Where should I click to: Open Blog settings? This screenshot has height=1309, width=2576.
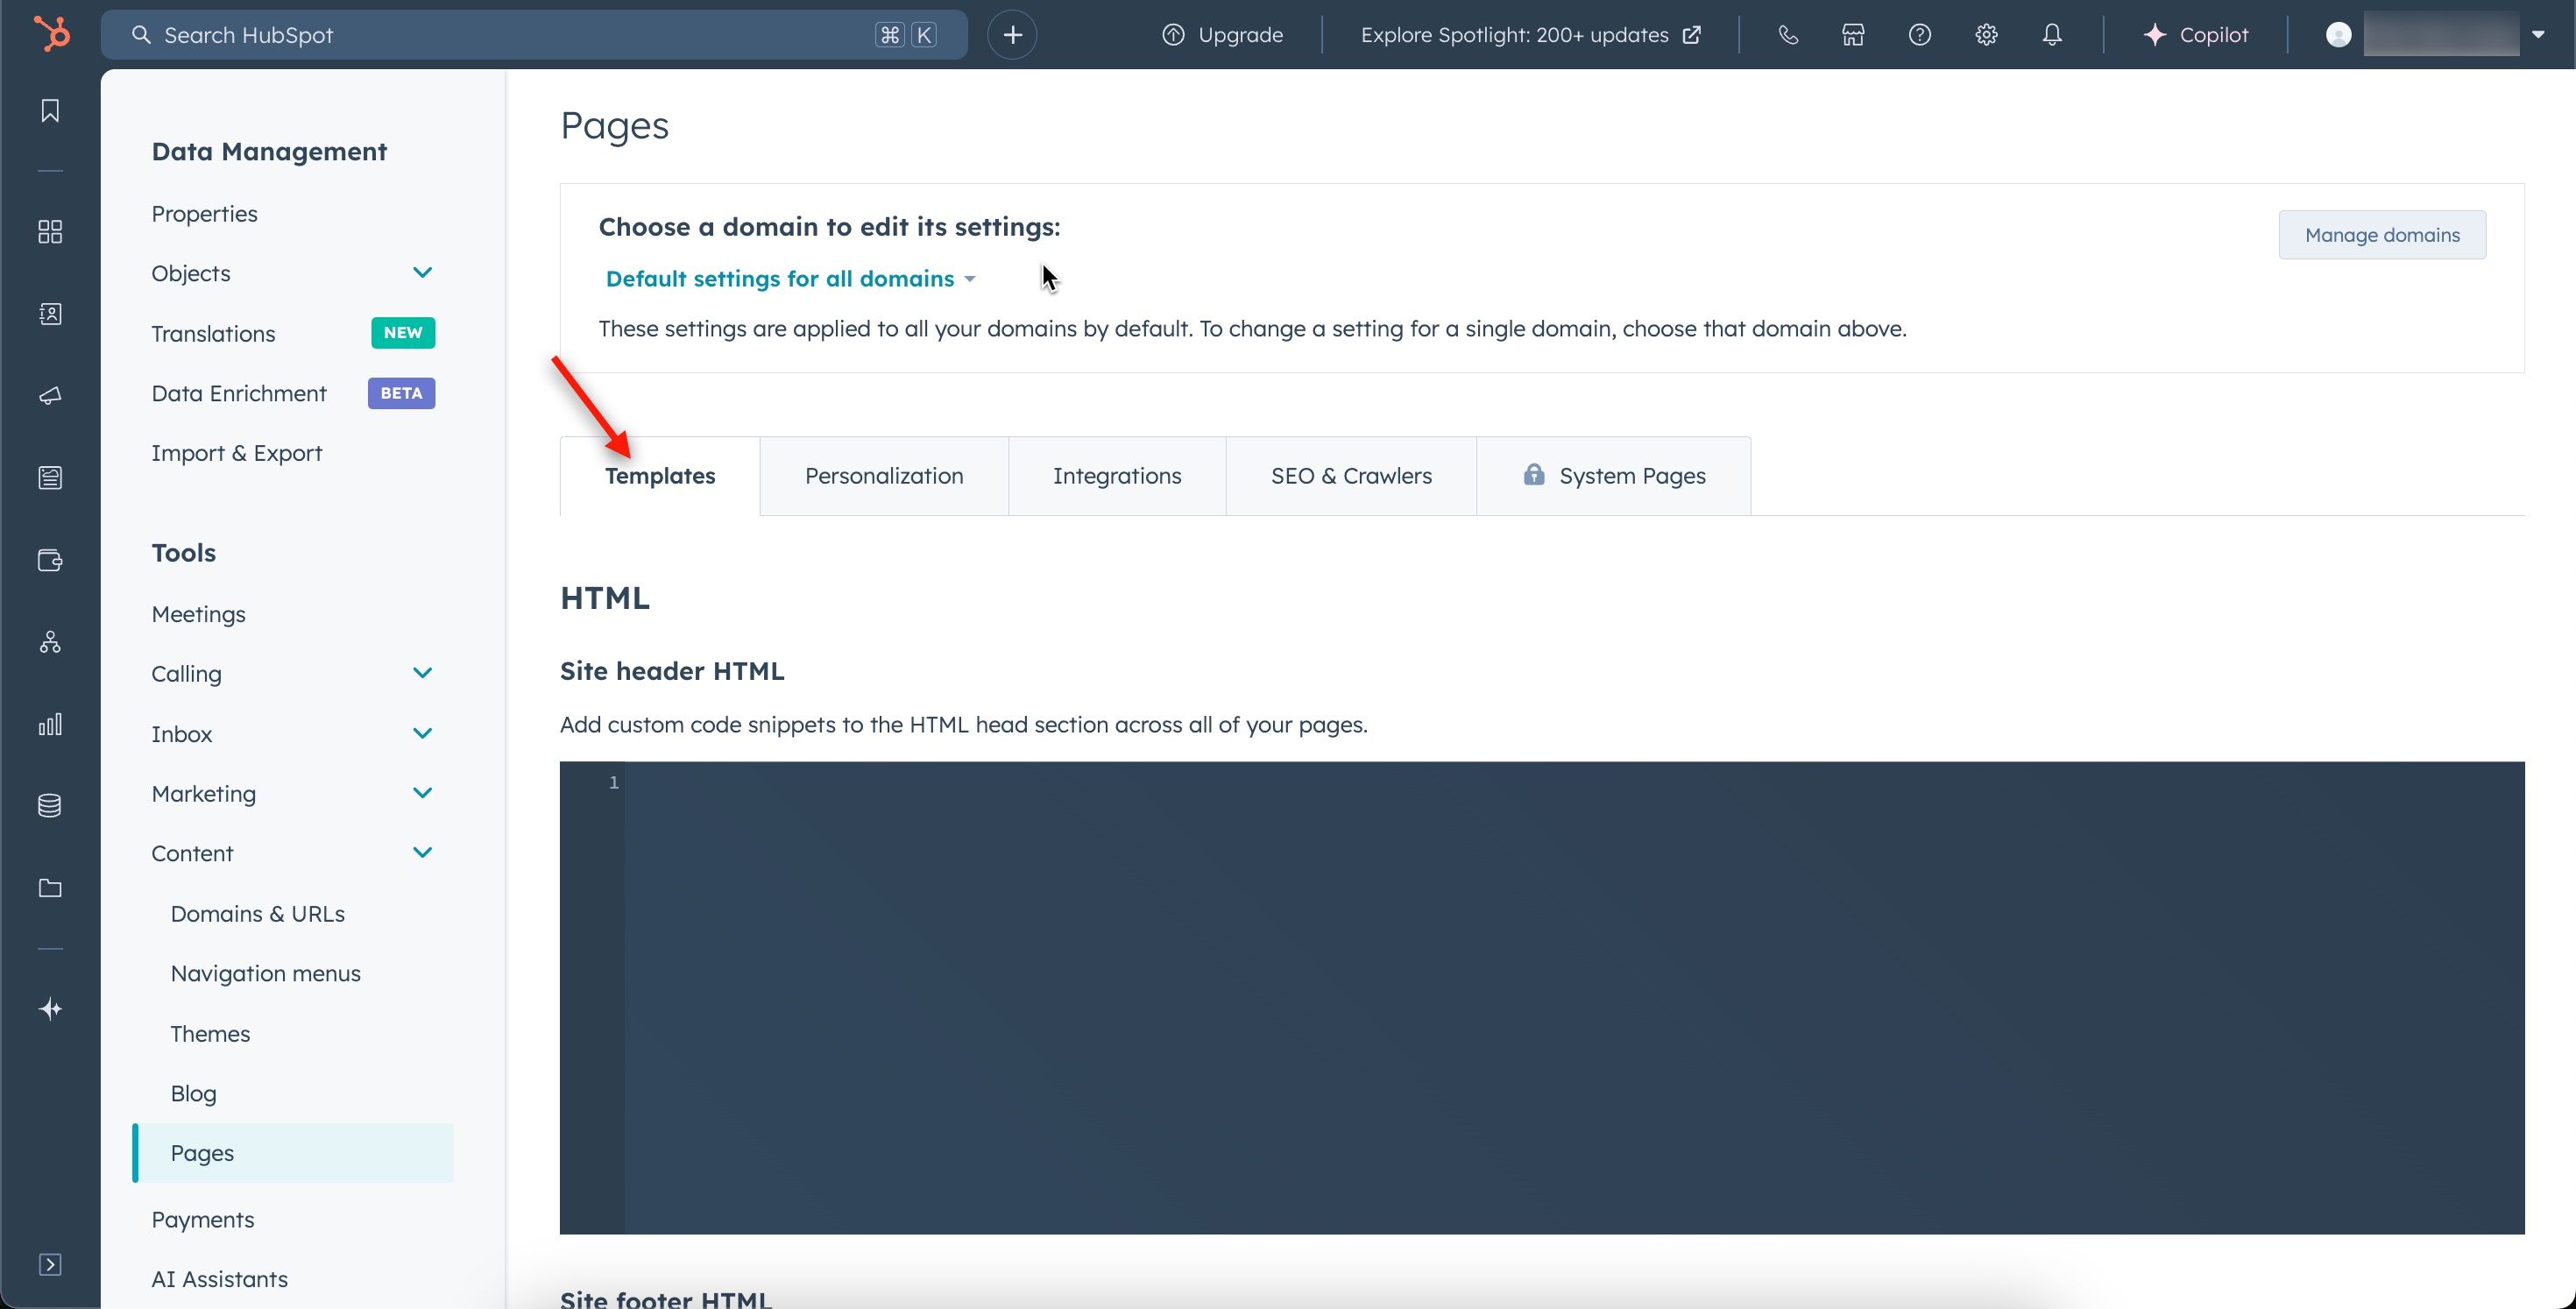[193, 1093]
